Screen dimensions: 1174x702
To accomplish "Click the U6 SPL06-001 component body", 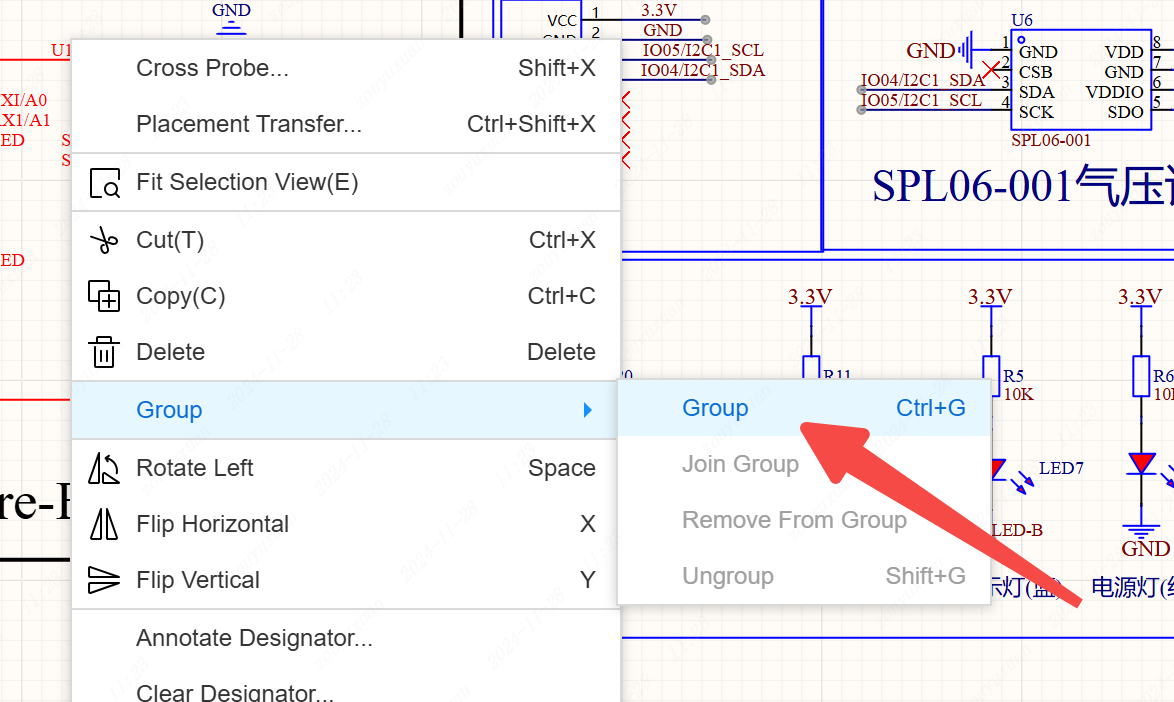I will [x=1080, y=82].
